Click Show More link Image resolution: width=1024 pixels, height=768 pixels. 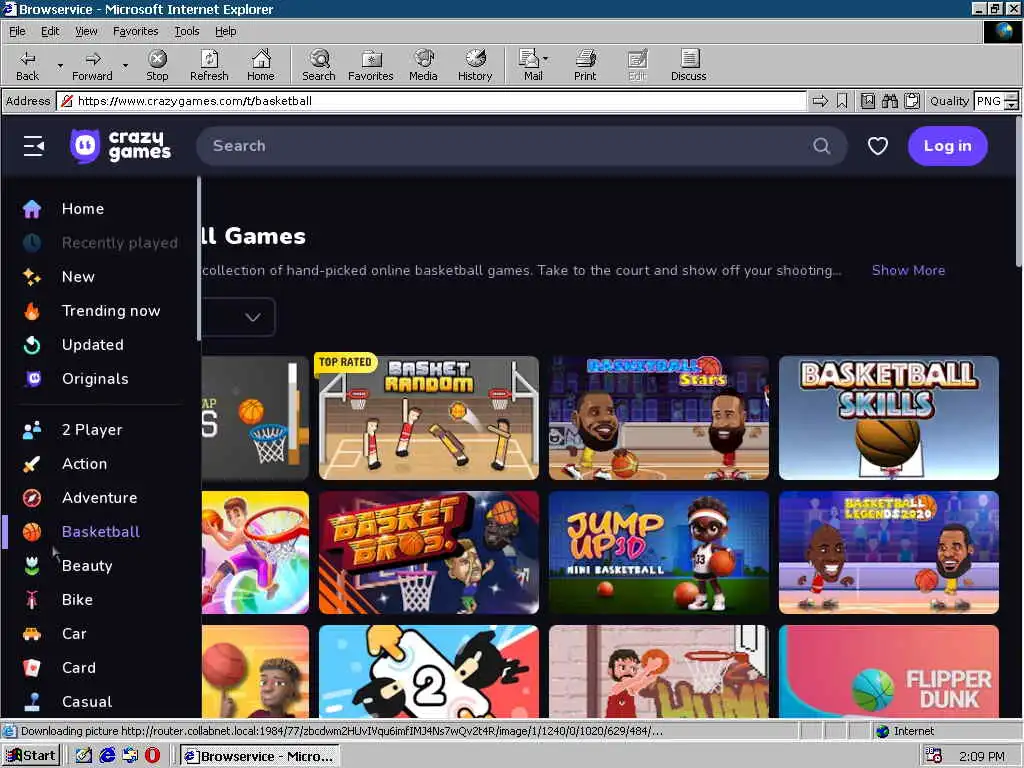(x=908, y=270)
